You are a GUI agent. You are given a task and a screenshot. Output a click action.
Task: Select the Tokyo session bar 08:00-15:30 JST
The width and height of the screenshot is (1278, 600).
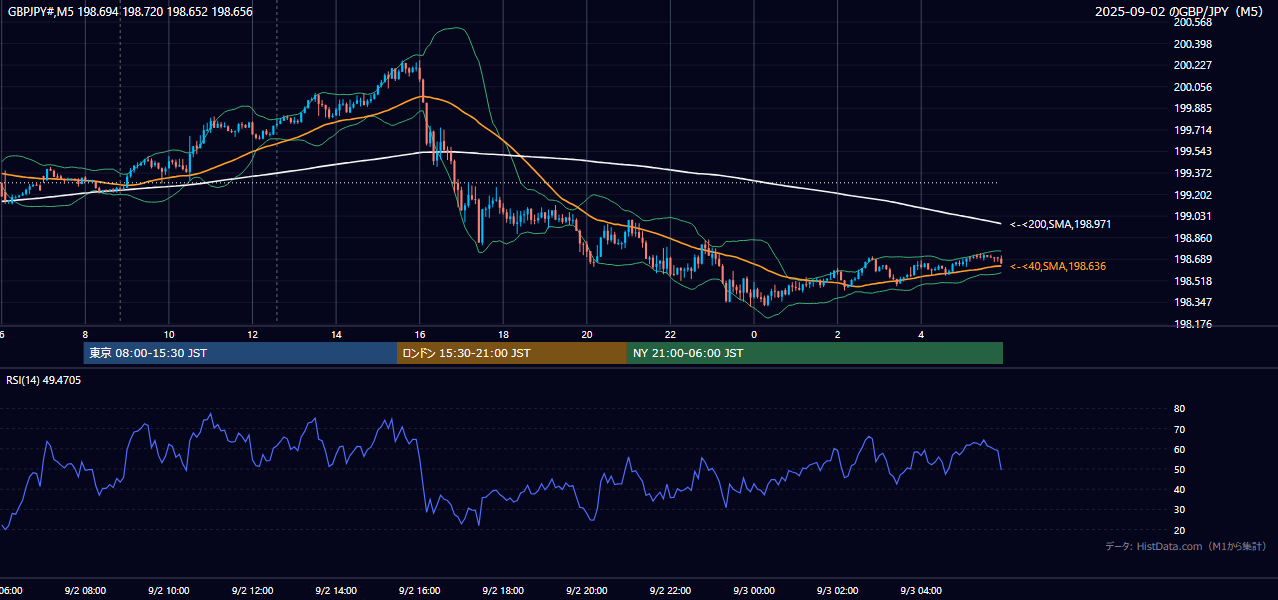coord(240,353)
